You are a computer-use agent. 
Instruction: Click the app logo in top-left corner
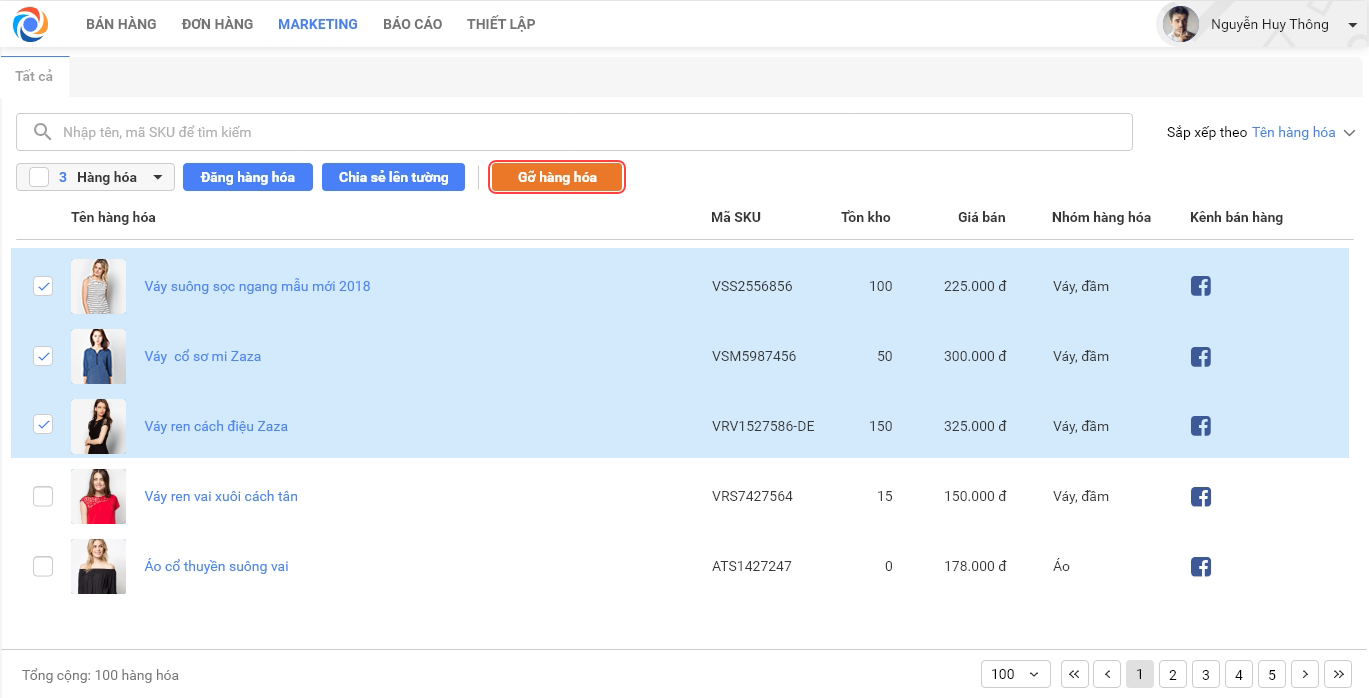(x=30, y=24)
